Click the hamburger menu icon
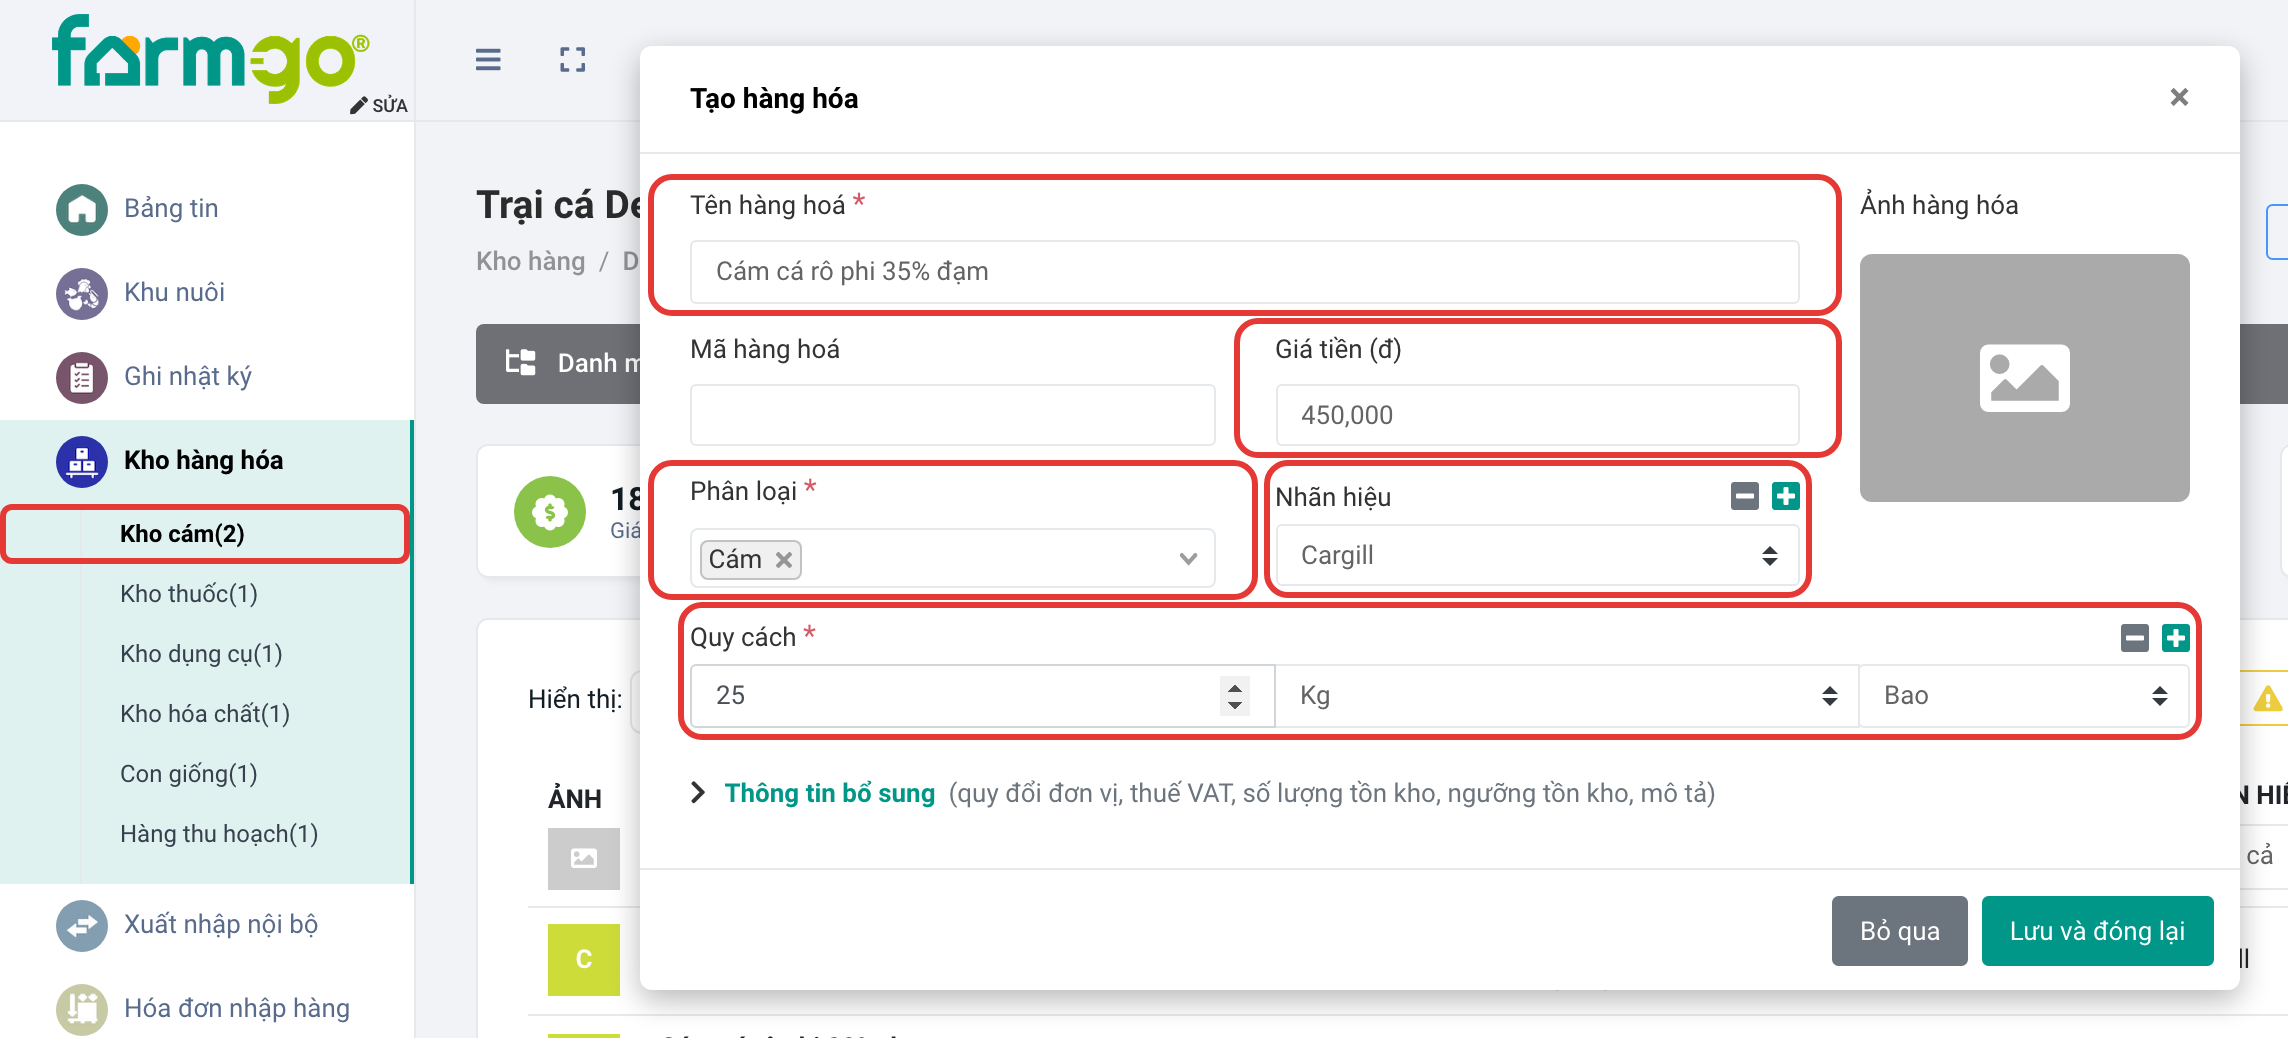This screenshot has height=1038, width=2288. pos(488,60)
